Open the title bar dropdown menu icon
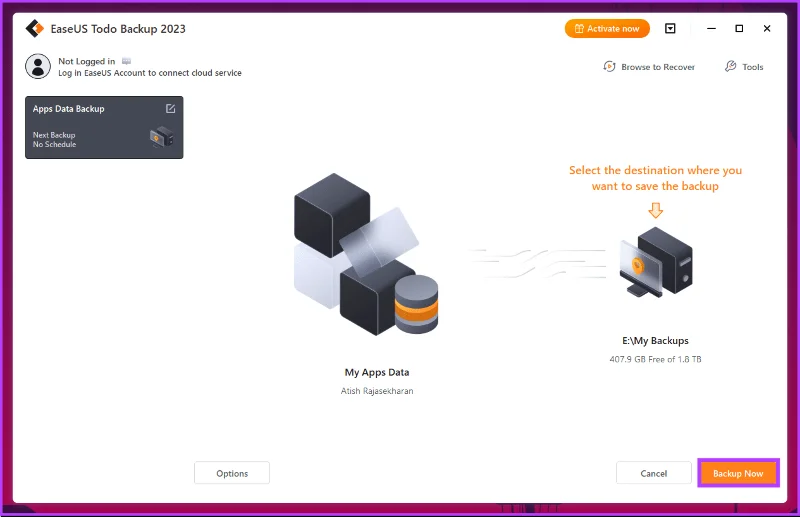800x517 pixels. tap(670, 29)
